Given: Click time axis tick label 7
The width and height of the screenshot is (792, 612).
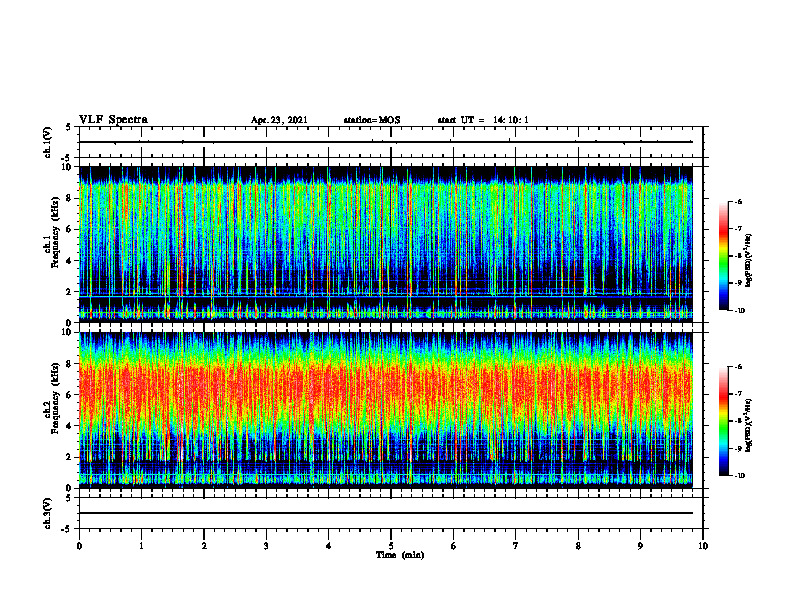Looking at the screenshot, I should 516,546.
